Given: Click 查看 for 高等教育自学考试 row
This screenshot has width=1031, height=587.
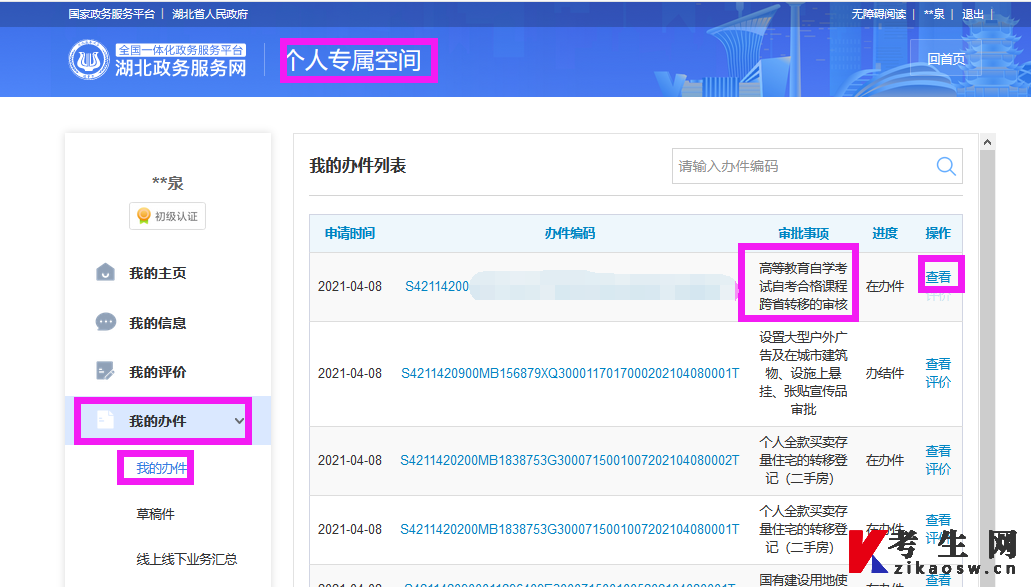Looking at the screenshot, I should pos(938,277).
